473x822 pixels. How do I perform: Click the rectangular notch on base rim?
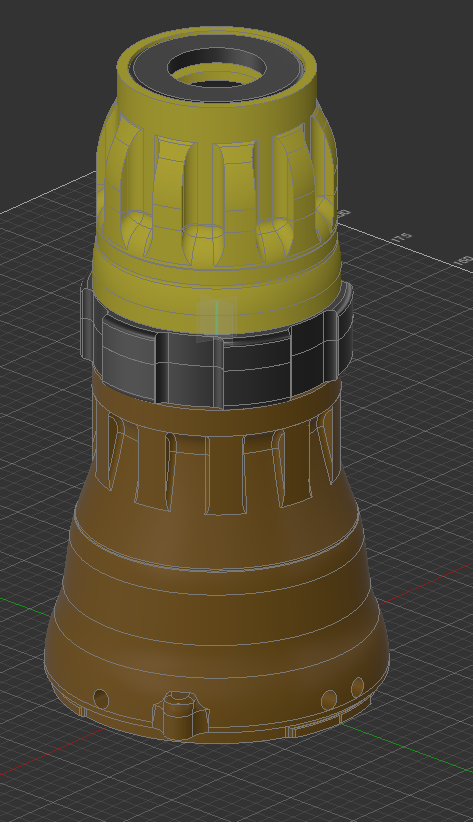pyautogui.click(x=314, y=724)
